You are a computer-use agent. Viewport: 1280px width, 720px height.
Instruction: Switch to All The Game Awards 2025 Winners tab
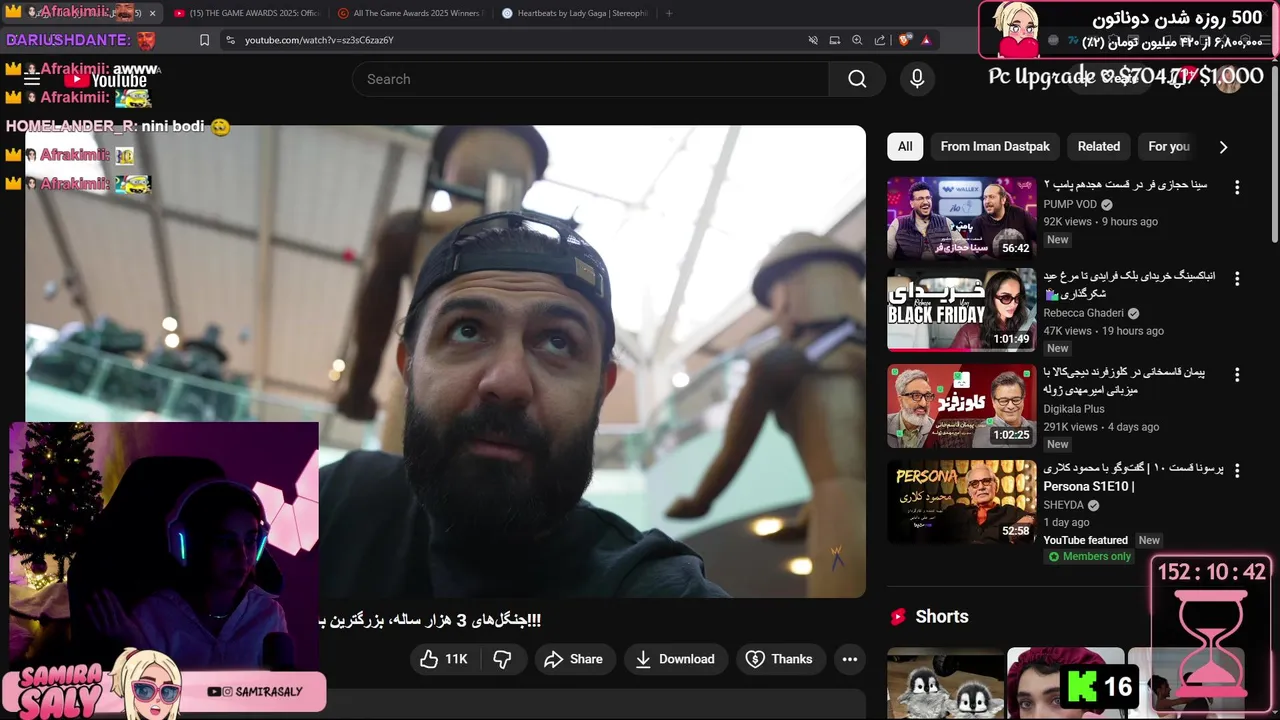(410, 13)
